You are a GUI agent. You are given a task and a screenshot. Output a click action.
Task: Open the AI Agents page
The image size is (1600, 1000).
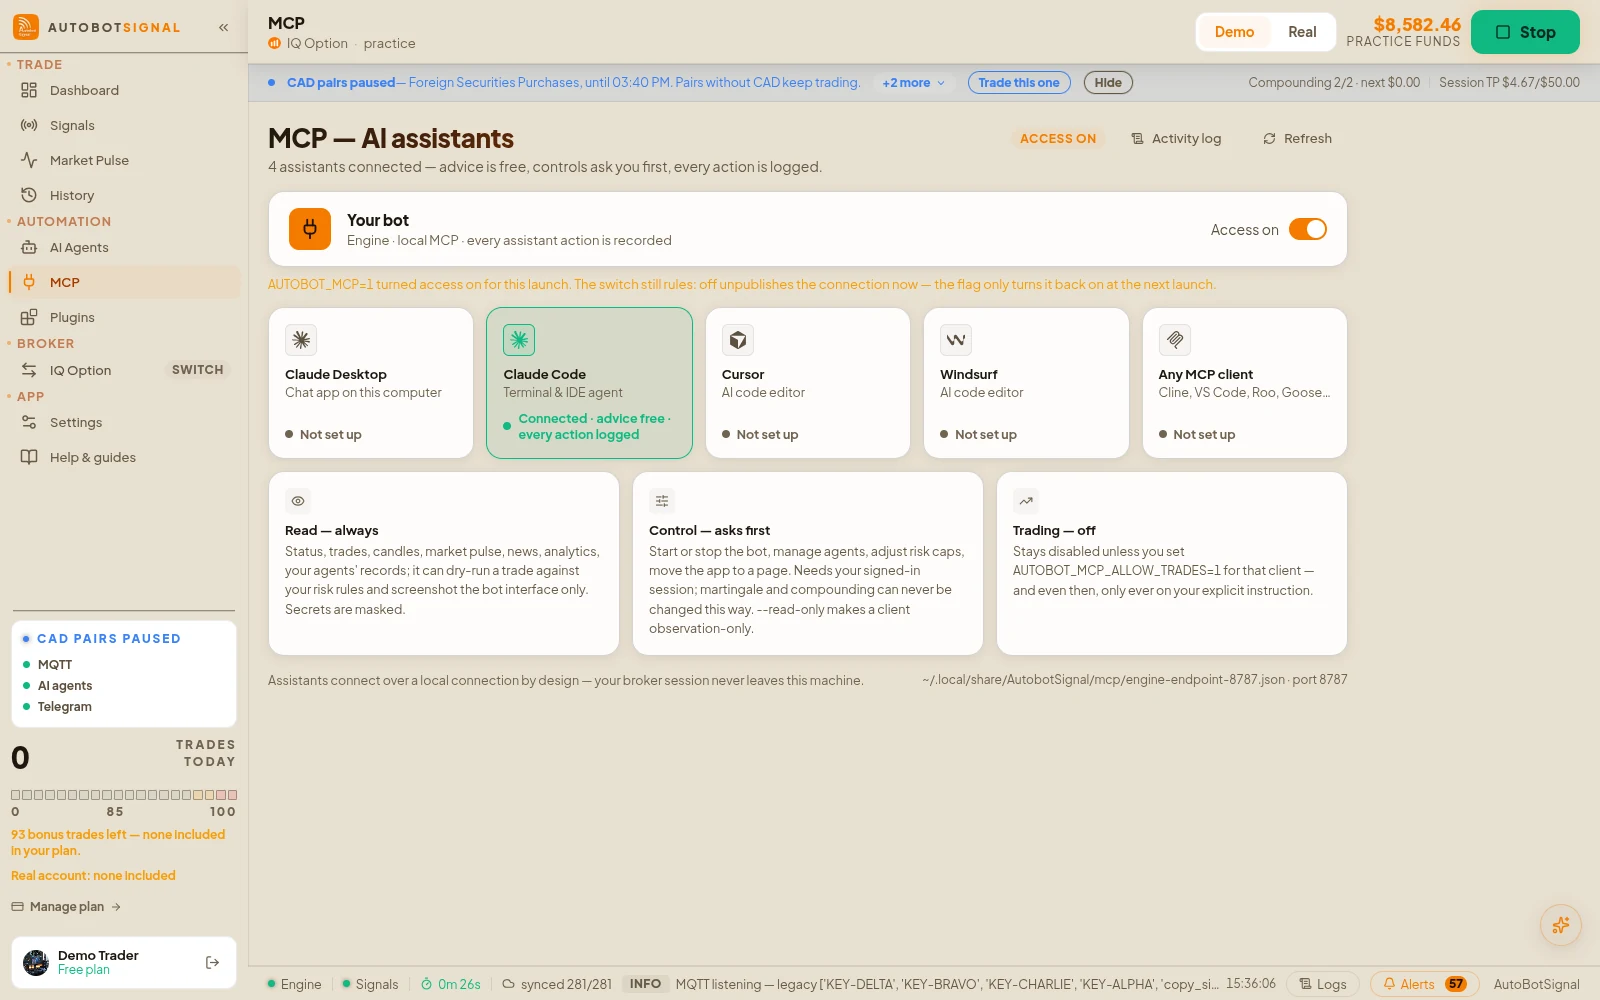click(x=124, y=247)
